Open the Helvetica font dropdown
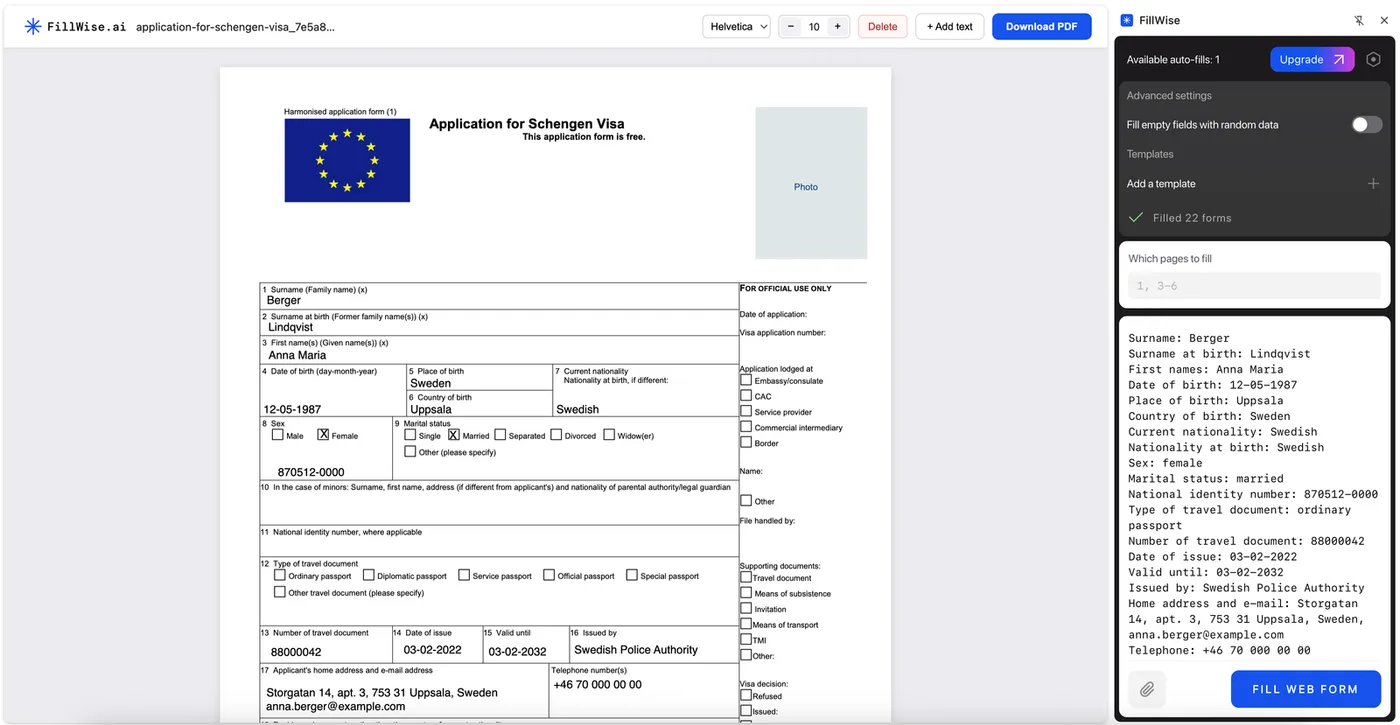 (x=736, y=27)
